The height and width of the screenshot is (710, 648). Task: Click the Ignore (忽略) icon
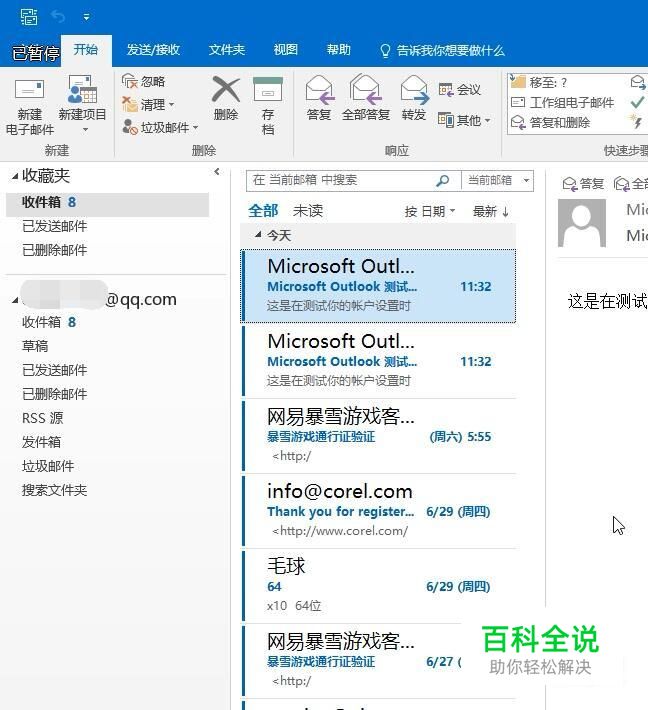[130, 81]
